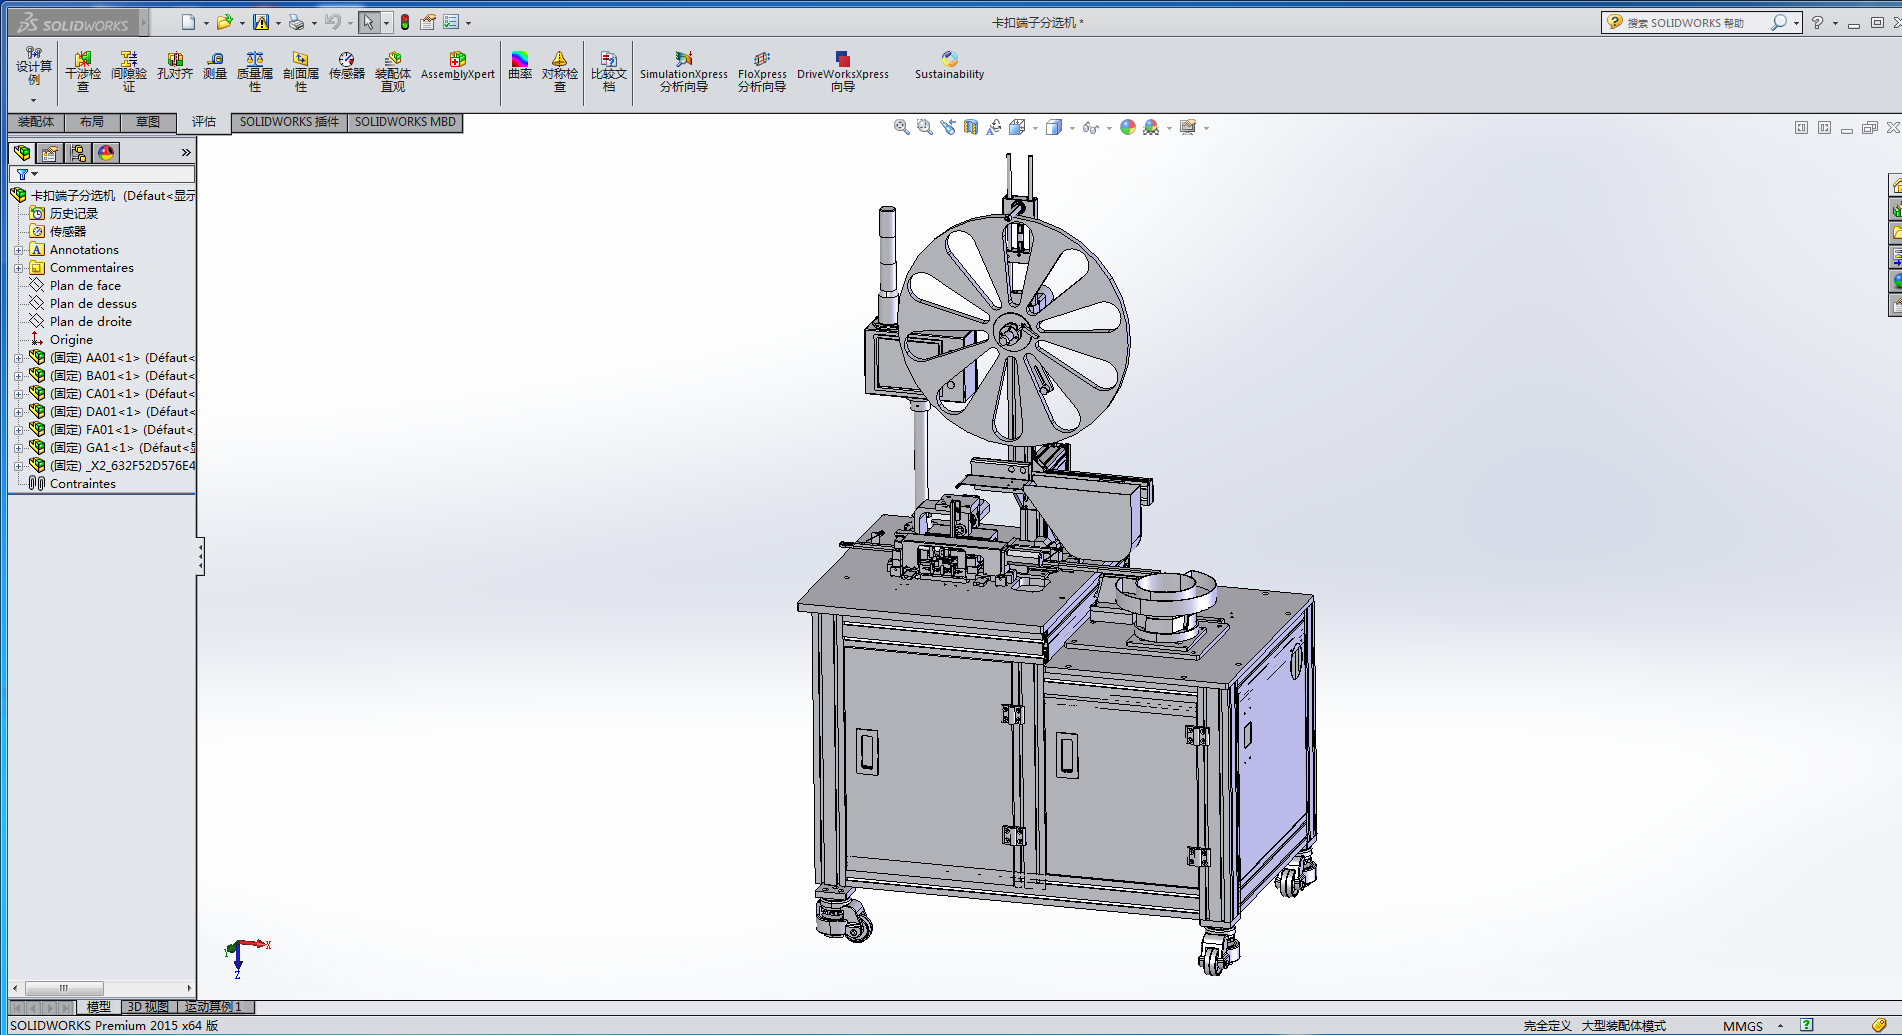
Task: Activate the Section View icon
Action: point(970,127)
